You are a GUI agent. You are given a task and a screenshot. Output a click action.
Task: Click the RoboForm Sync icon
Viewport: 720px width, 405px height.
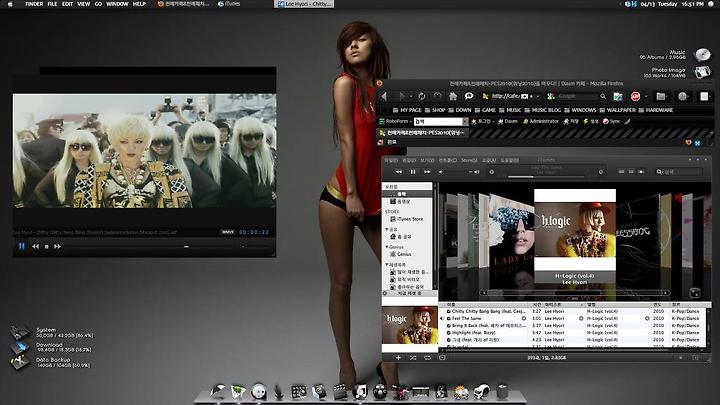(x=611, y=121)
